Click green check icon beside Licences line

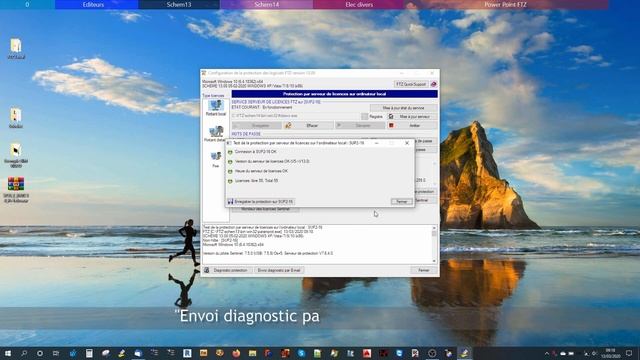coord(230,181)
